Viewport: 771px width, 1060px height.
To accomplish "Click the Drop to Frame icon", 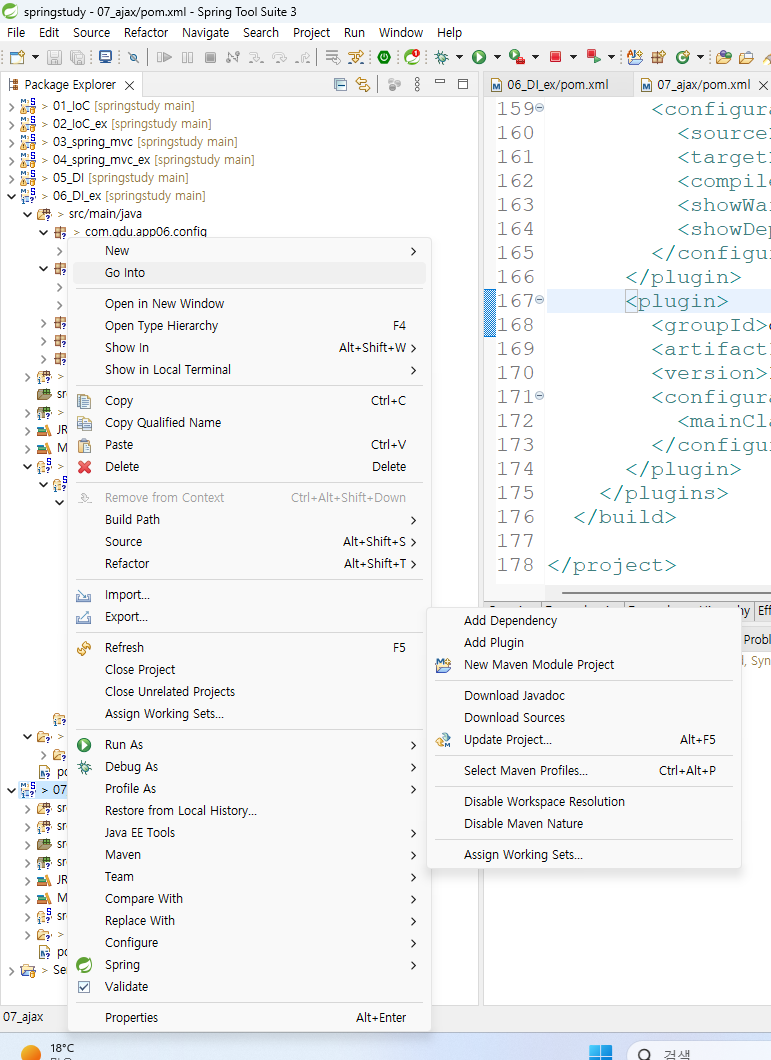I will pos(332,57).
